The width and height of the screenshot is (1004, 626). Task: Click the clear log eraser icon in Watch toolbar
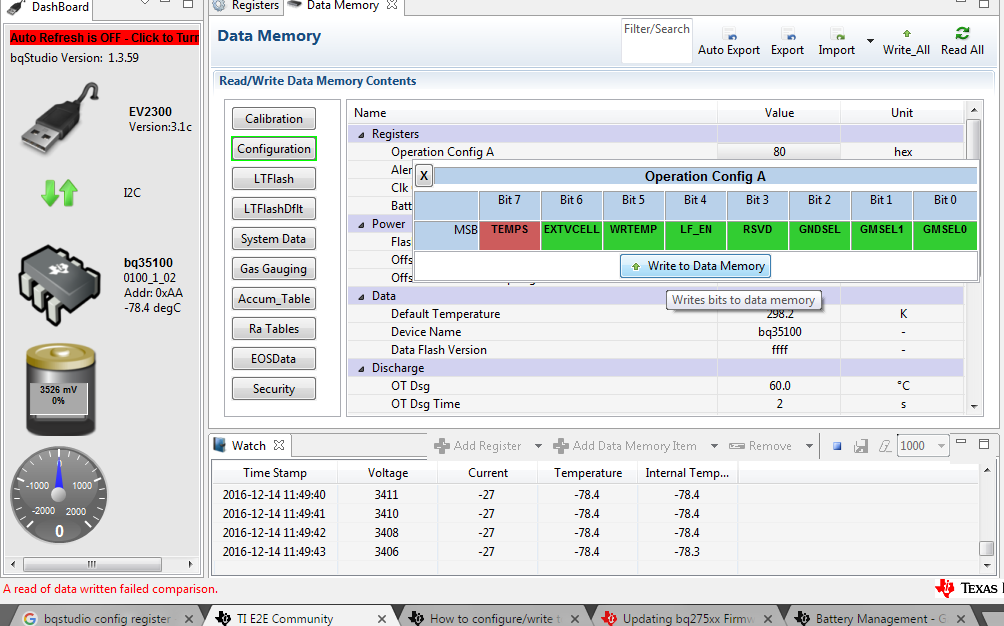tap(885, 446)
